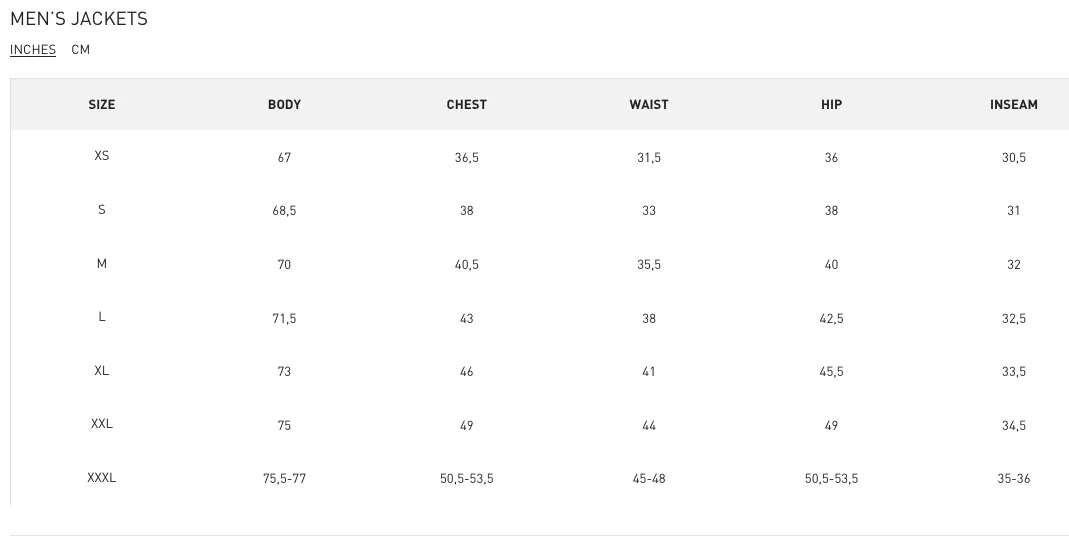
Task: Click body value 71,5 for size L
Action: tap(284, 318)
